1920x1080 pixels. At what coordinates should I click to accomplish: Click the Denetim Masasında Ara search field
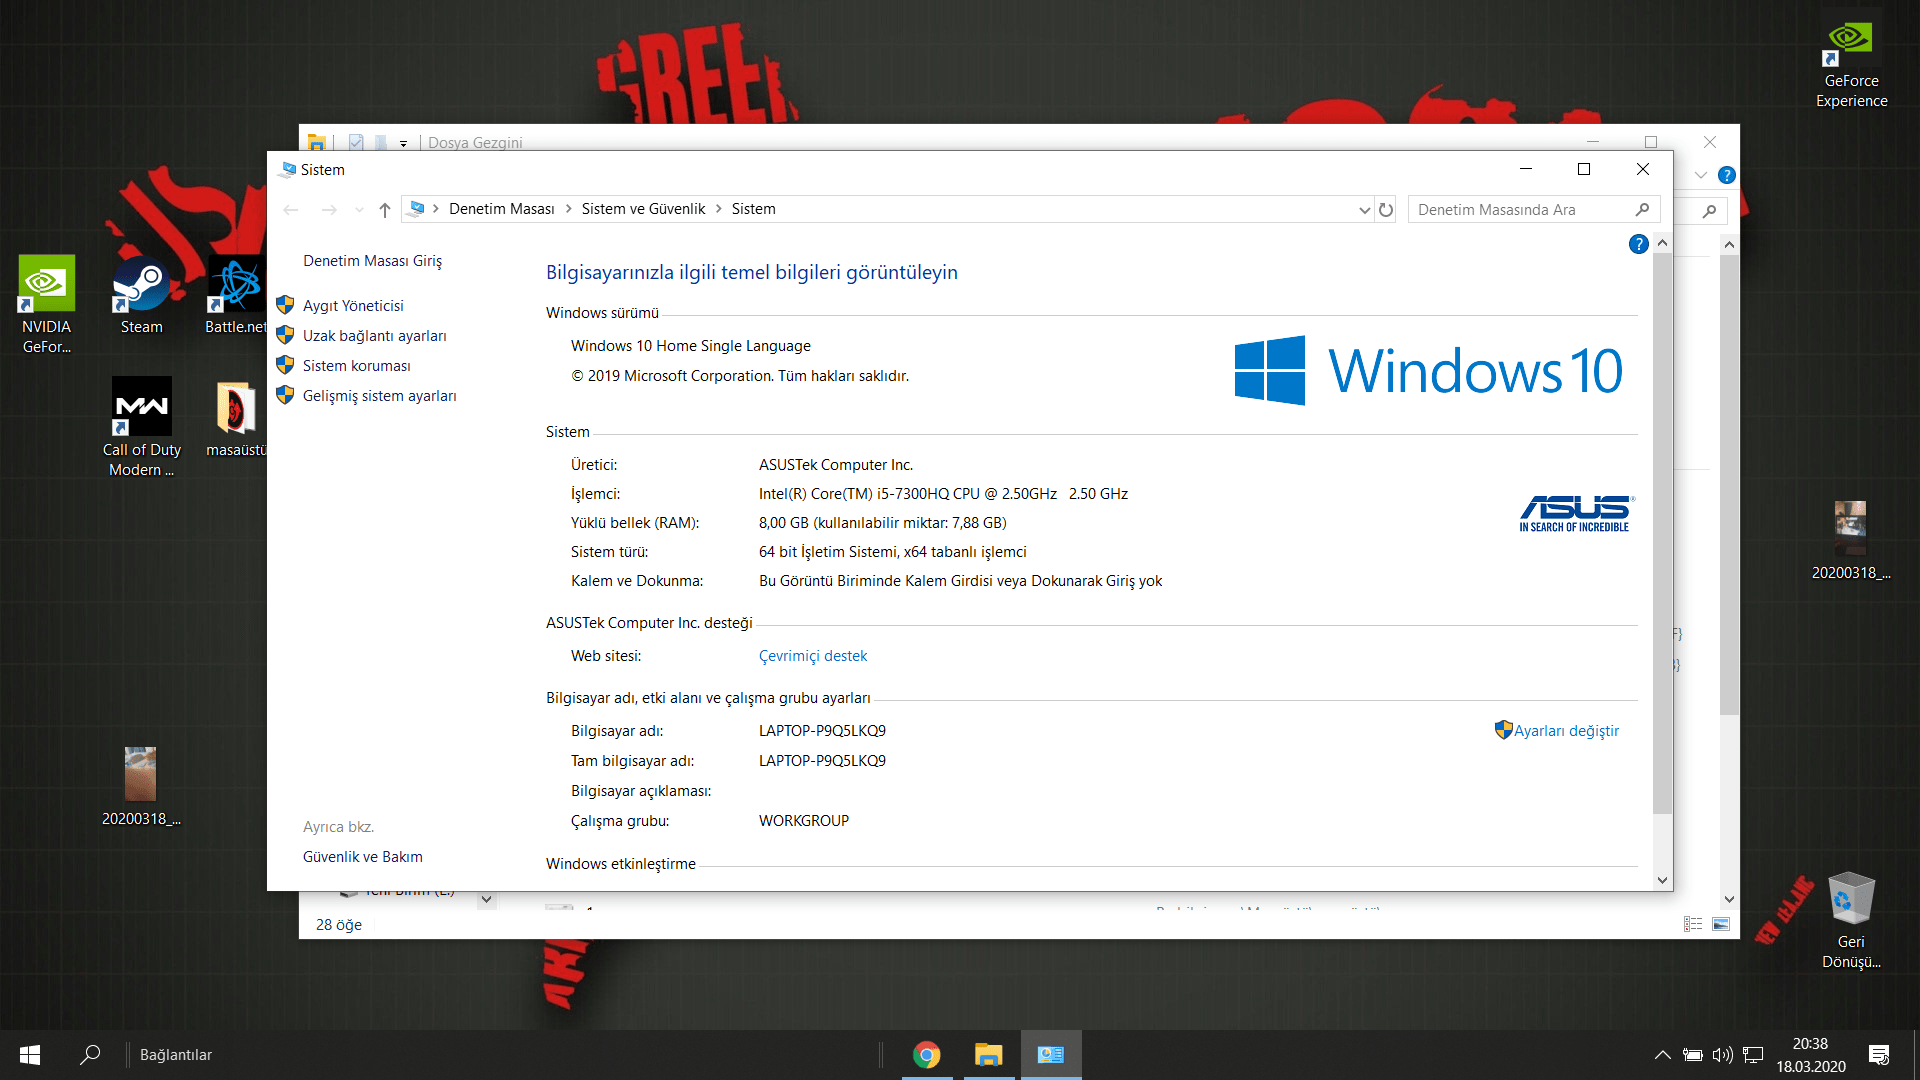tap(1520, 210)
